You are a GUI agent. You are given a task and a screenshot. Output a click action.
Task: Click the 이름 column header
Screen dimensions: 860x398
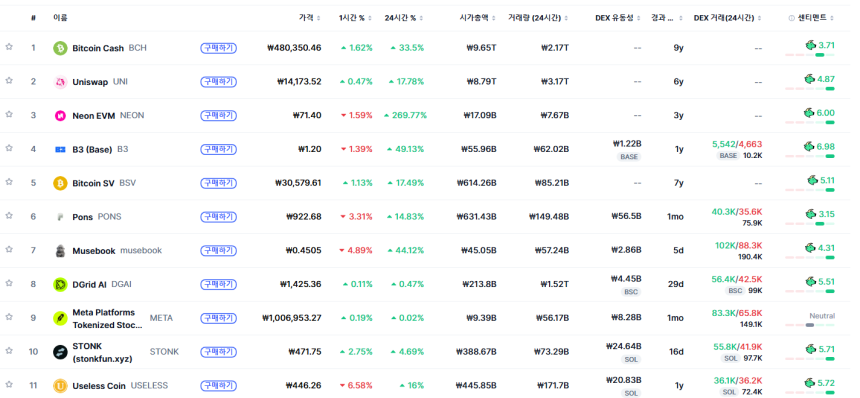(60, 18)
